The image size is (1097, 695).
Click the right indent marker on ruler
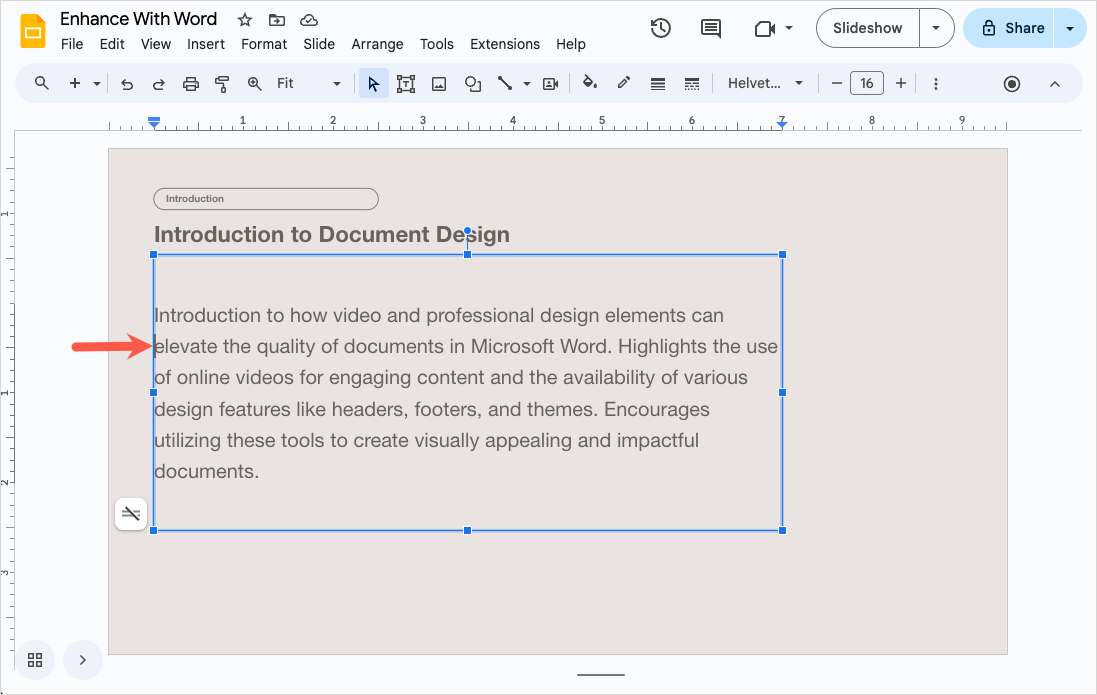point(782,123)
